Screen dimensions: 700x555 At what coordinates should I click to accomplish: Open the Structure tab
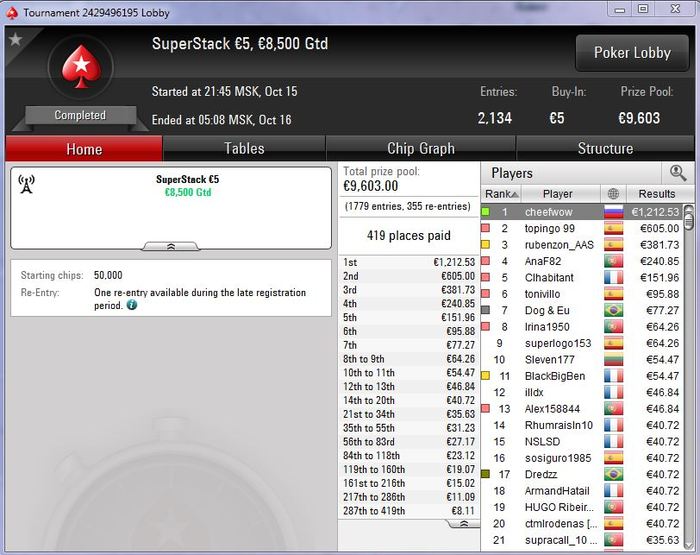tap(605, 148)
